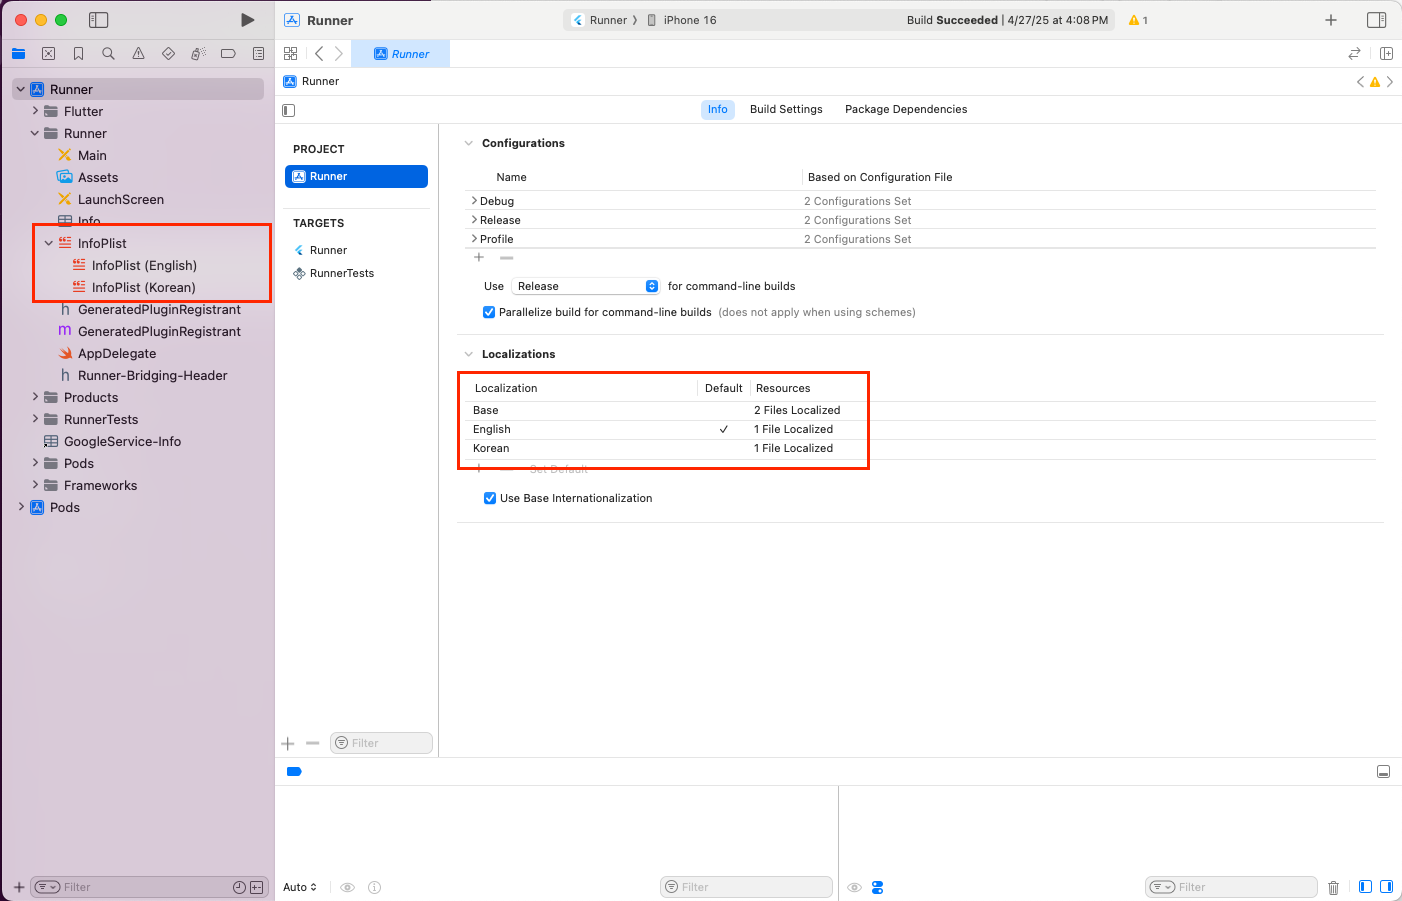This screenshot has height=901, width=1402.
Task: Go back in editor history
Action: coord(319,54)
